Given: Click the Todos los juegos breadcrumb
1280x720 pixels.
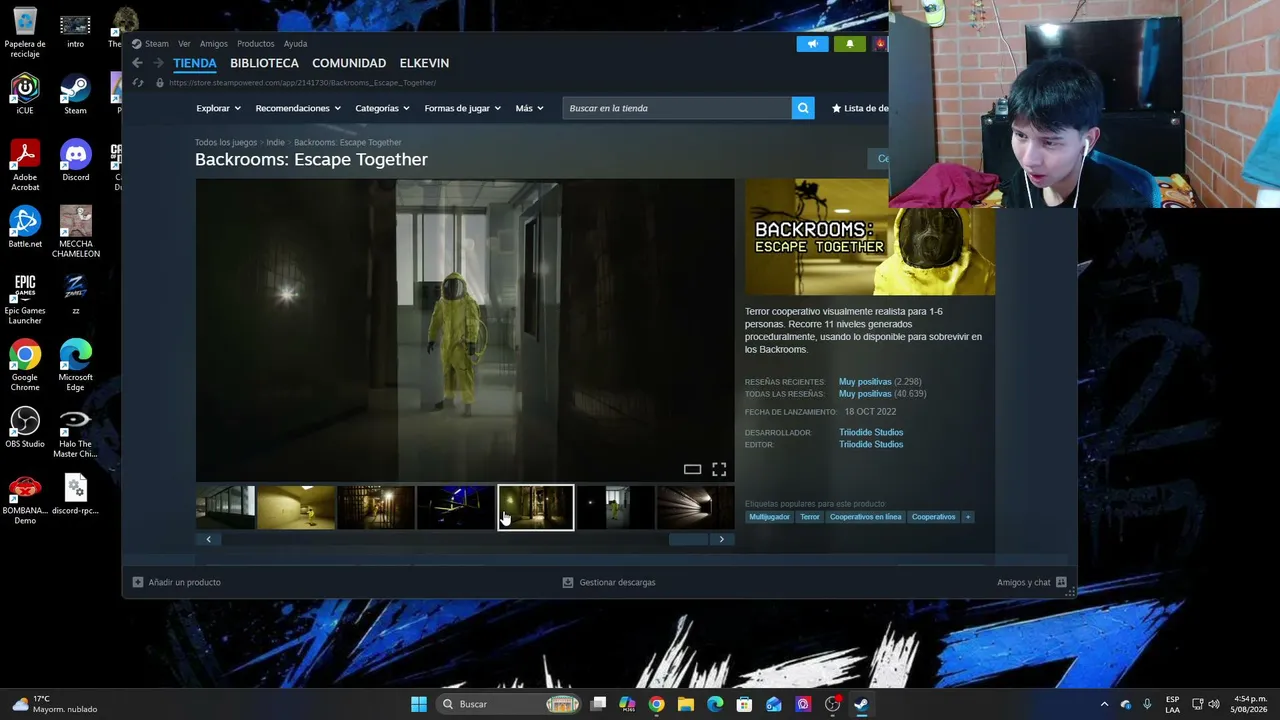Looking at the screenshot, I should pyautogui.click(x=226, y=143).
